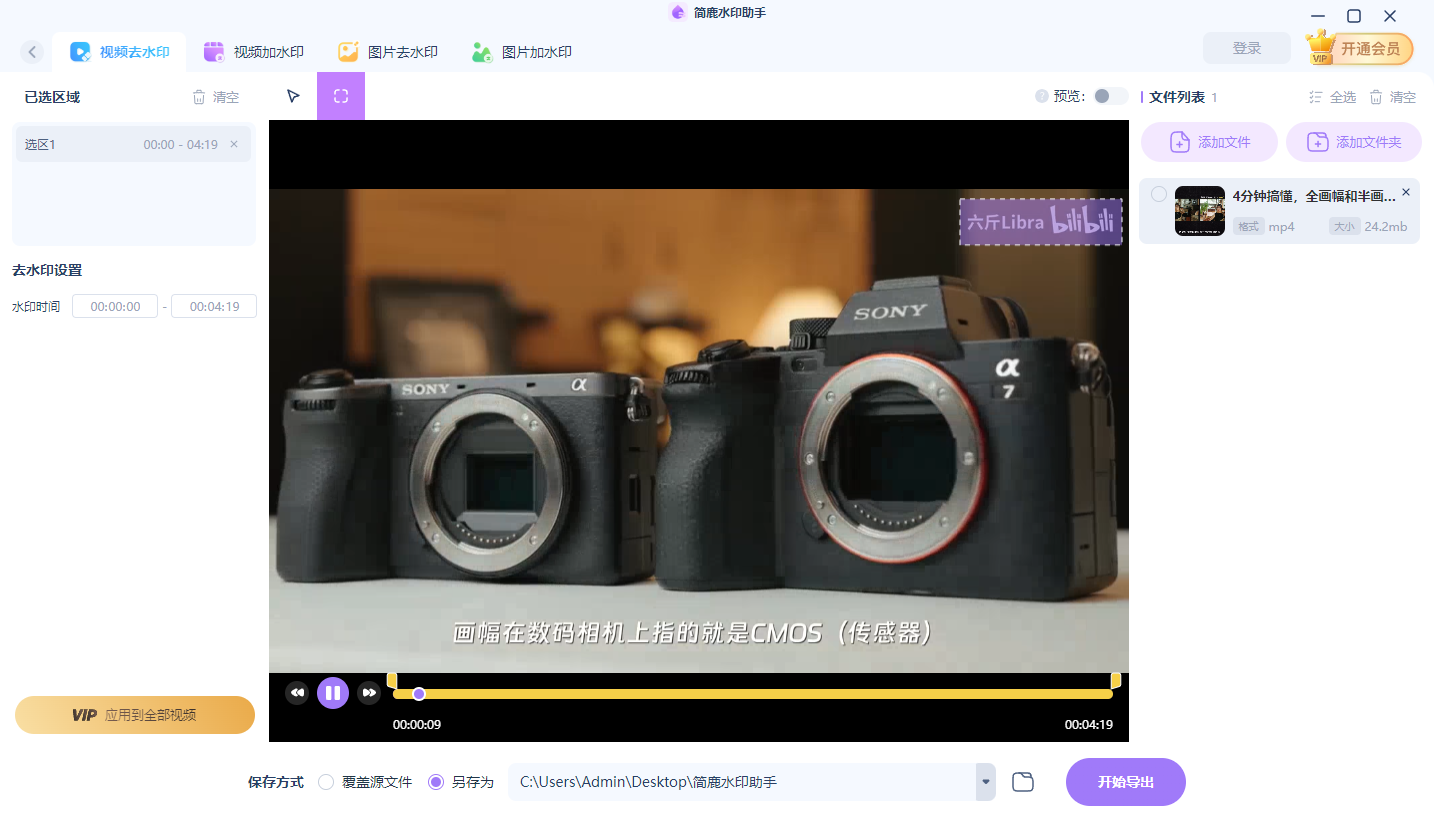This screenshot has width=1434, height=822.
Task: Switch to 视频加水印 tab
Action: pyautogui.click(x=254, y=52)
